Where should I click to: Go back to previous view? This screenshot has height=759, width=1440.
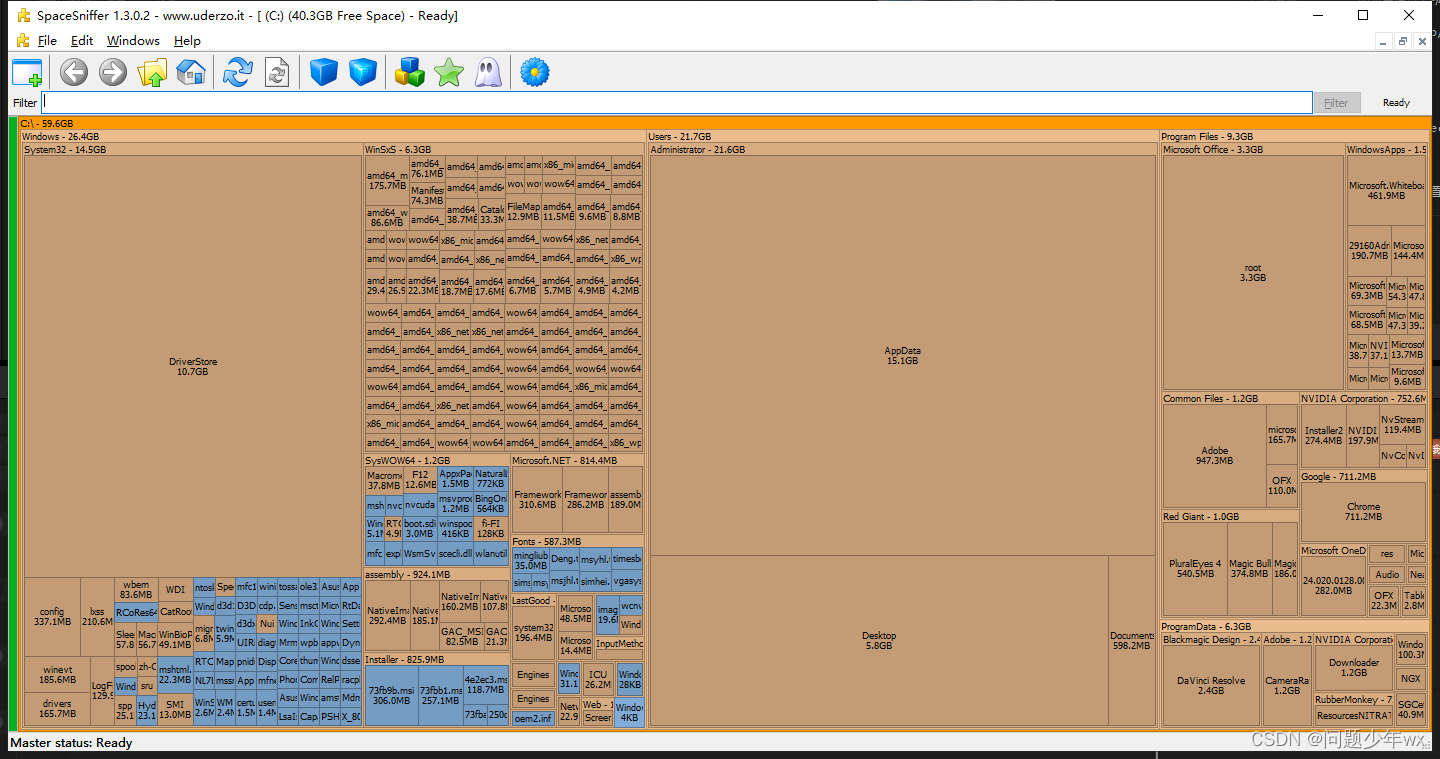(x=74, y=72)
